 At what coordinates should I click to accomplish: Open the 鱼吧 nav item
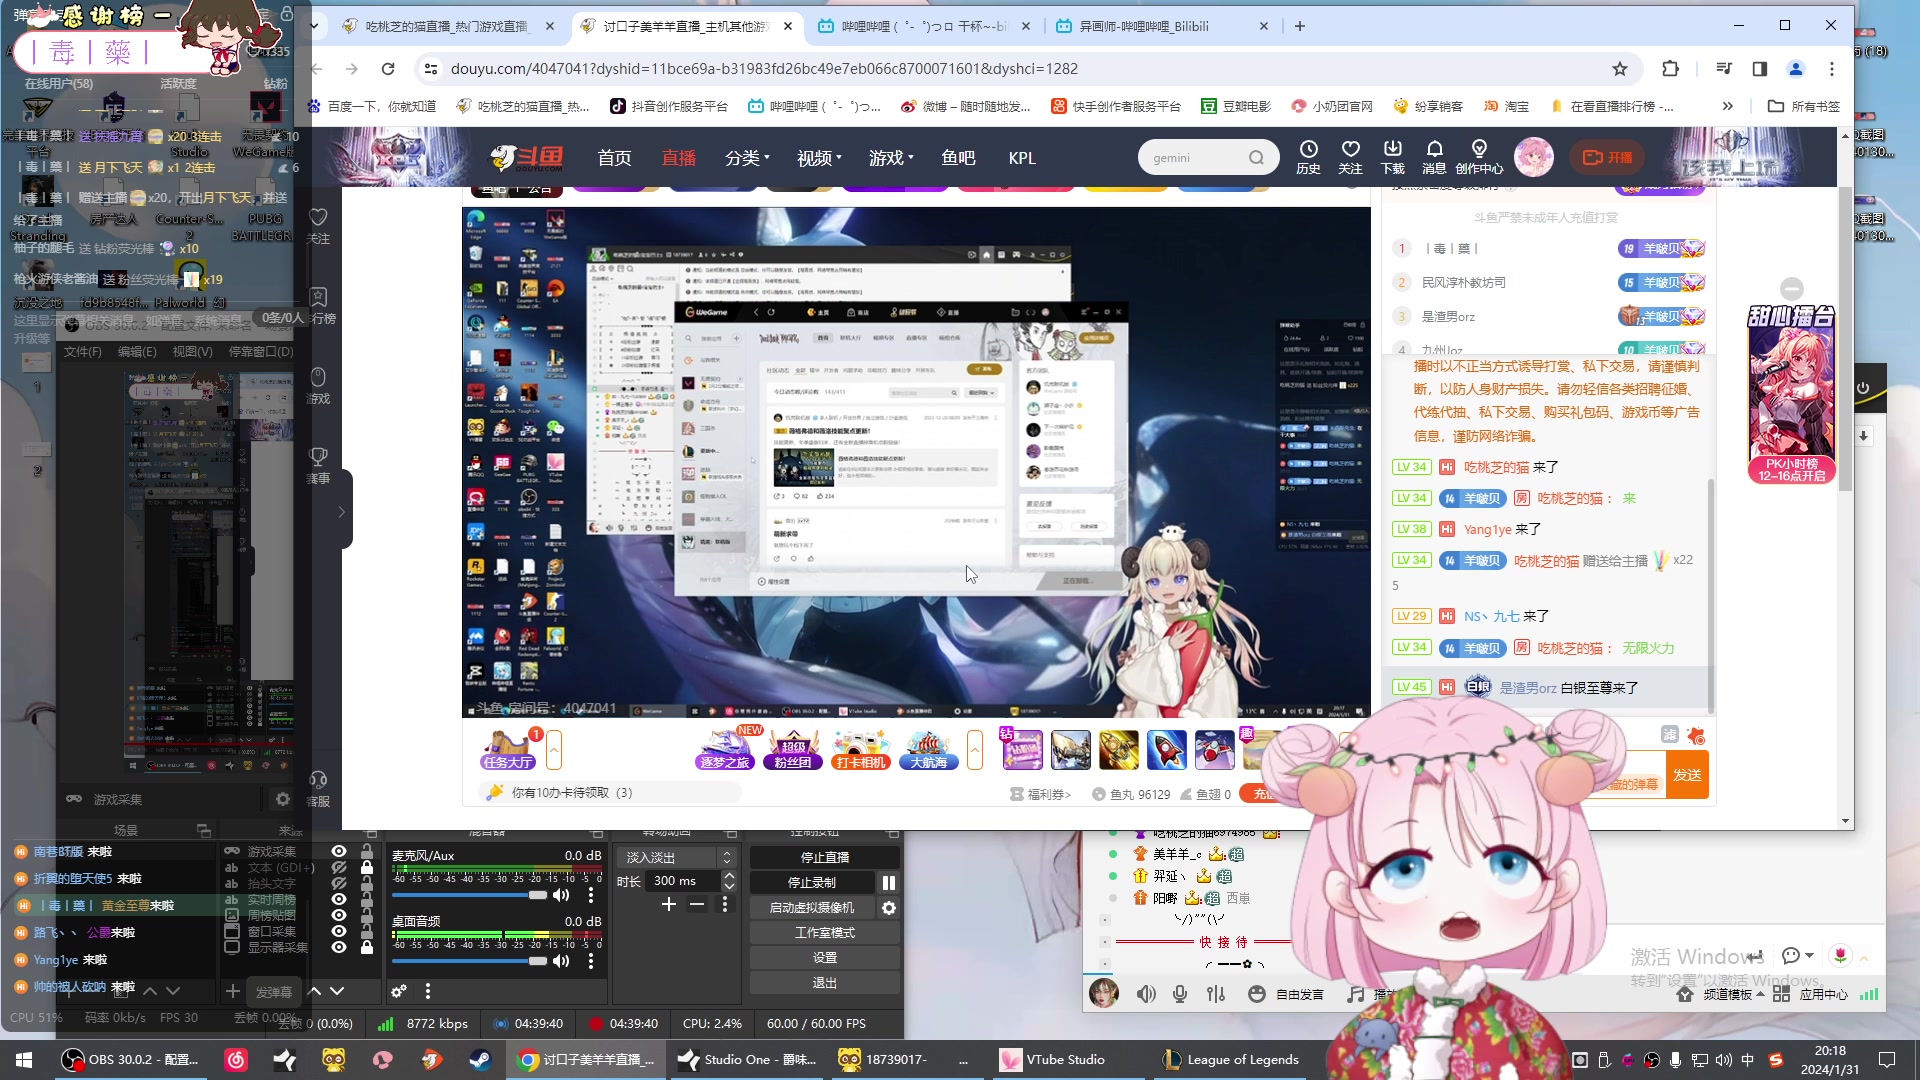[x=958, y=158]
